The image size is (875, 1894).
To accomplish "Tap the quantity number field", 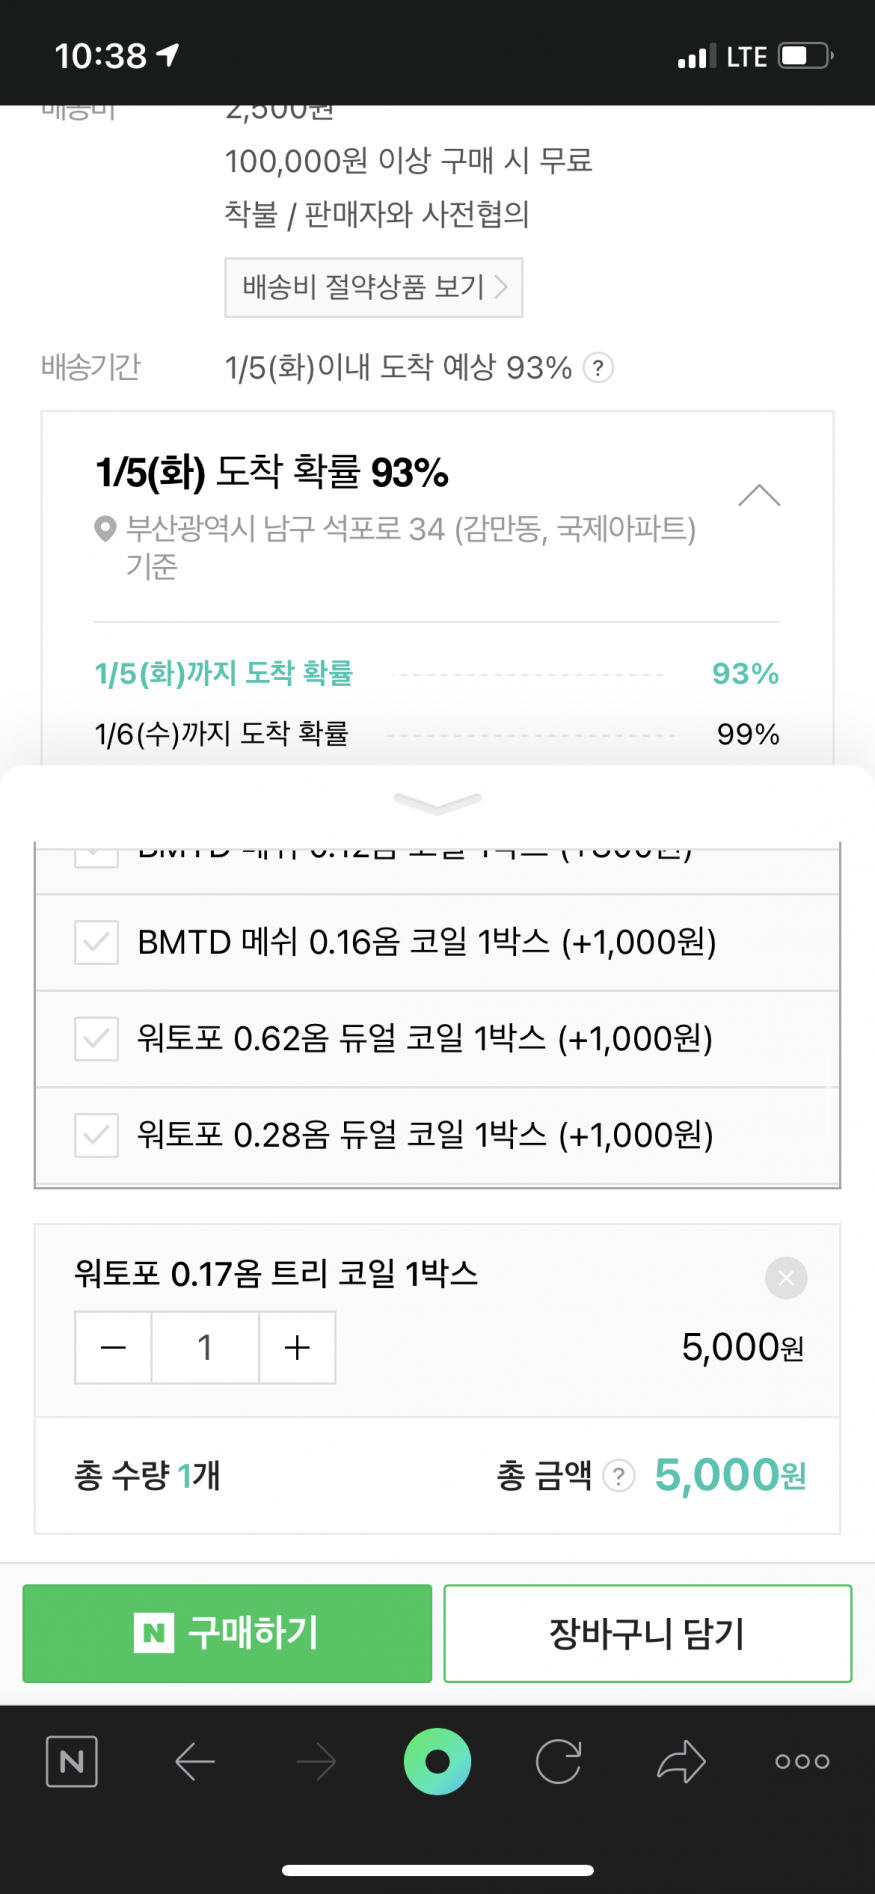I will [205, 1348].
